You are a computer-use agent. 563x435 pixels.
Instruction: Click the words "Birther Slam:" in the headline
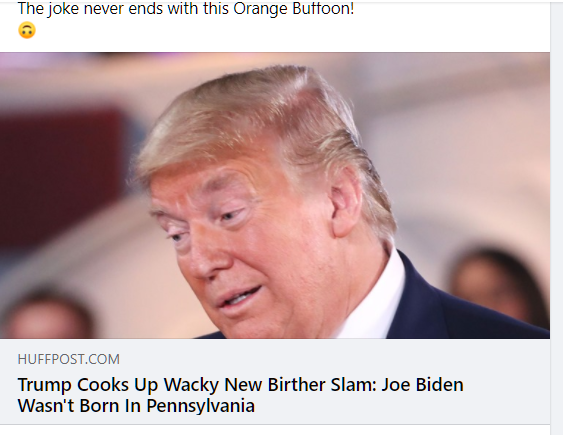[x=322, y=384]
